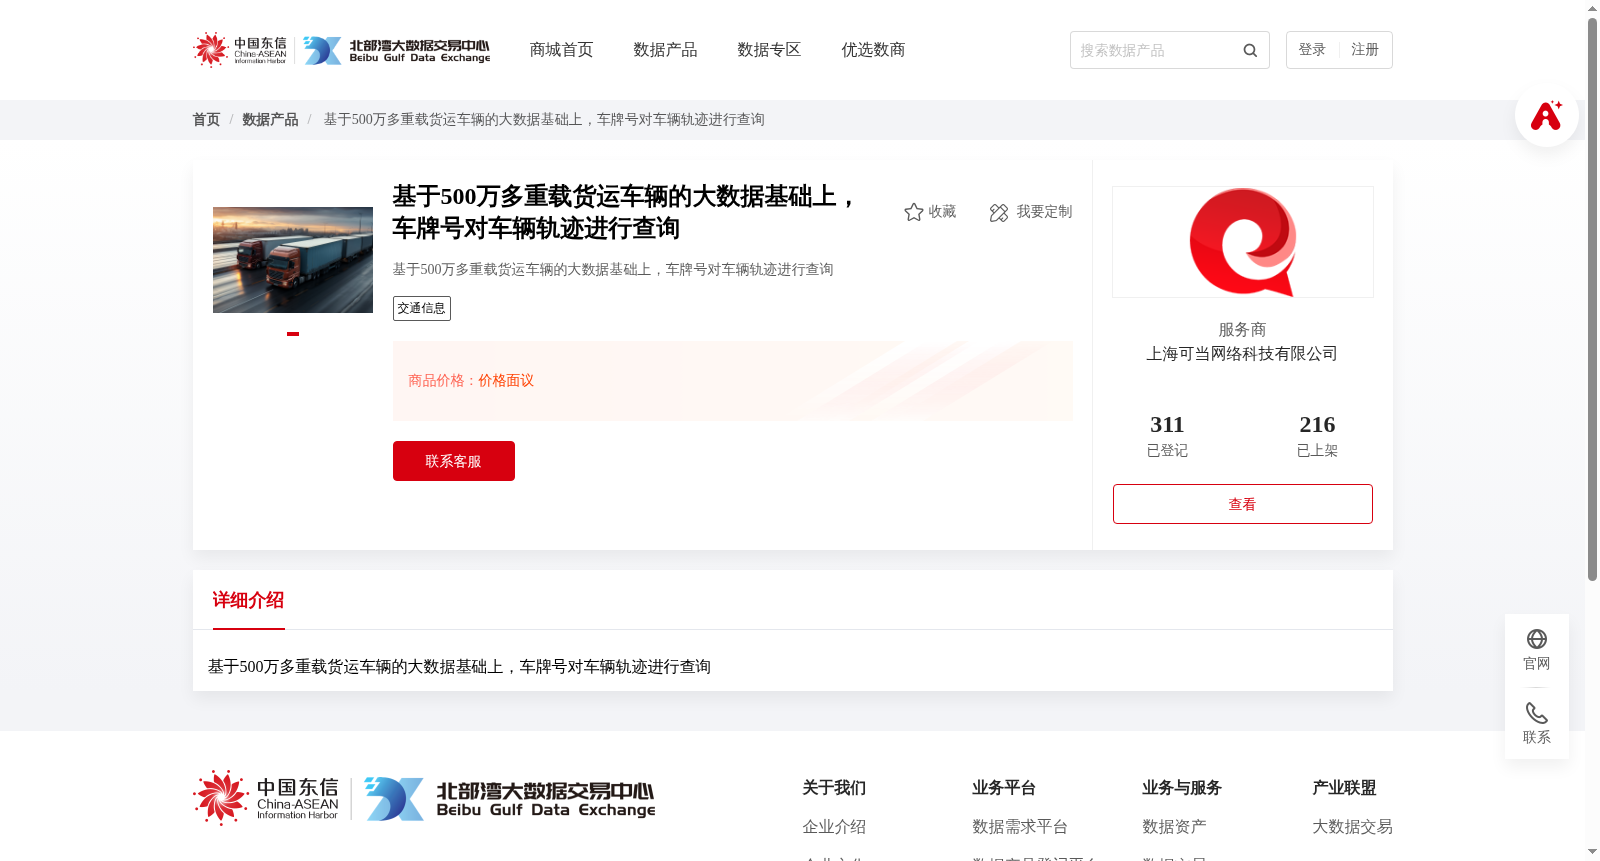Open 数据专区 navigation item
The height and width of the screenshot is (861, 1600).
769,50
